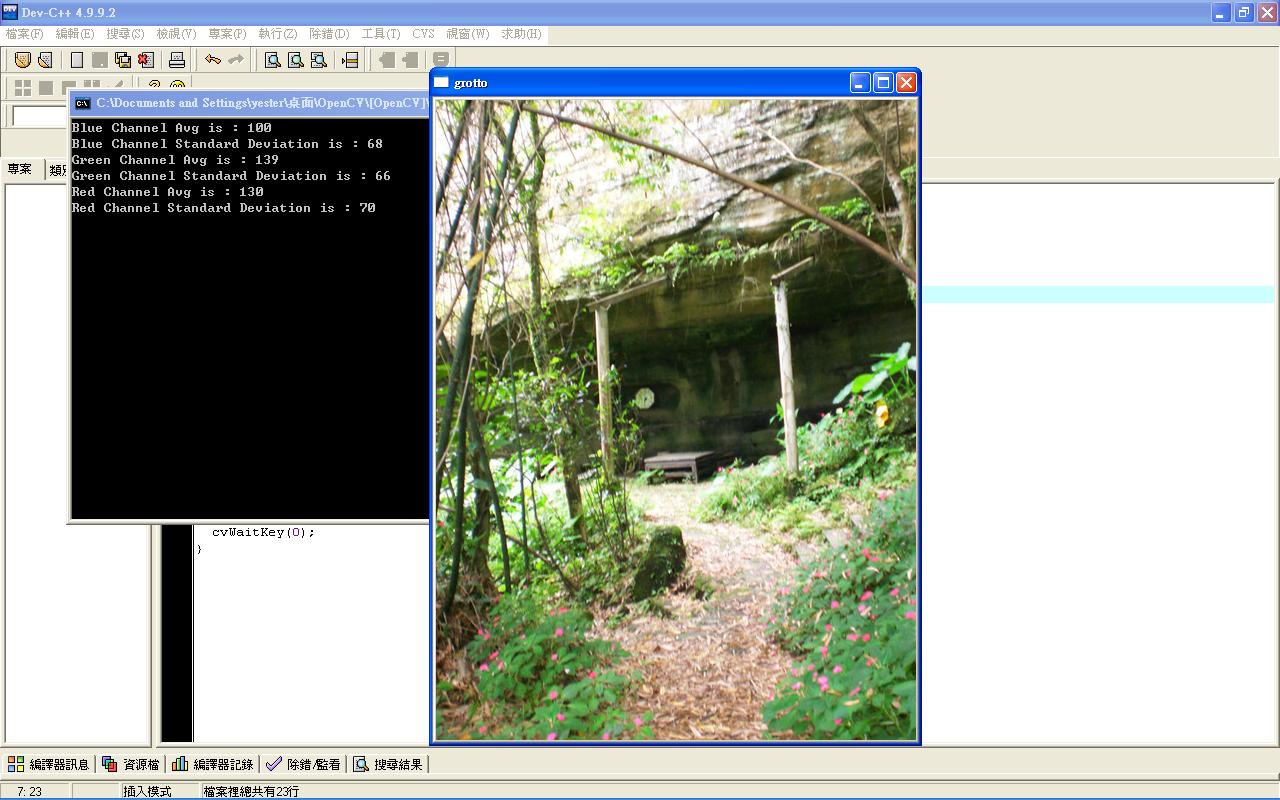Open the 除錯(D) menu
Viewport: 1280px width, 800px height.
point(329,34)
